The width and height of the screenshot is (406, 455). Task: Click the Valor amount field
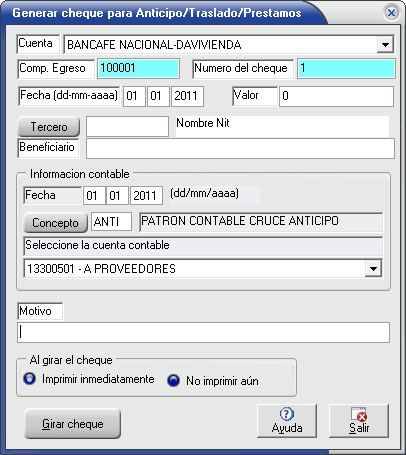[336, 96]
